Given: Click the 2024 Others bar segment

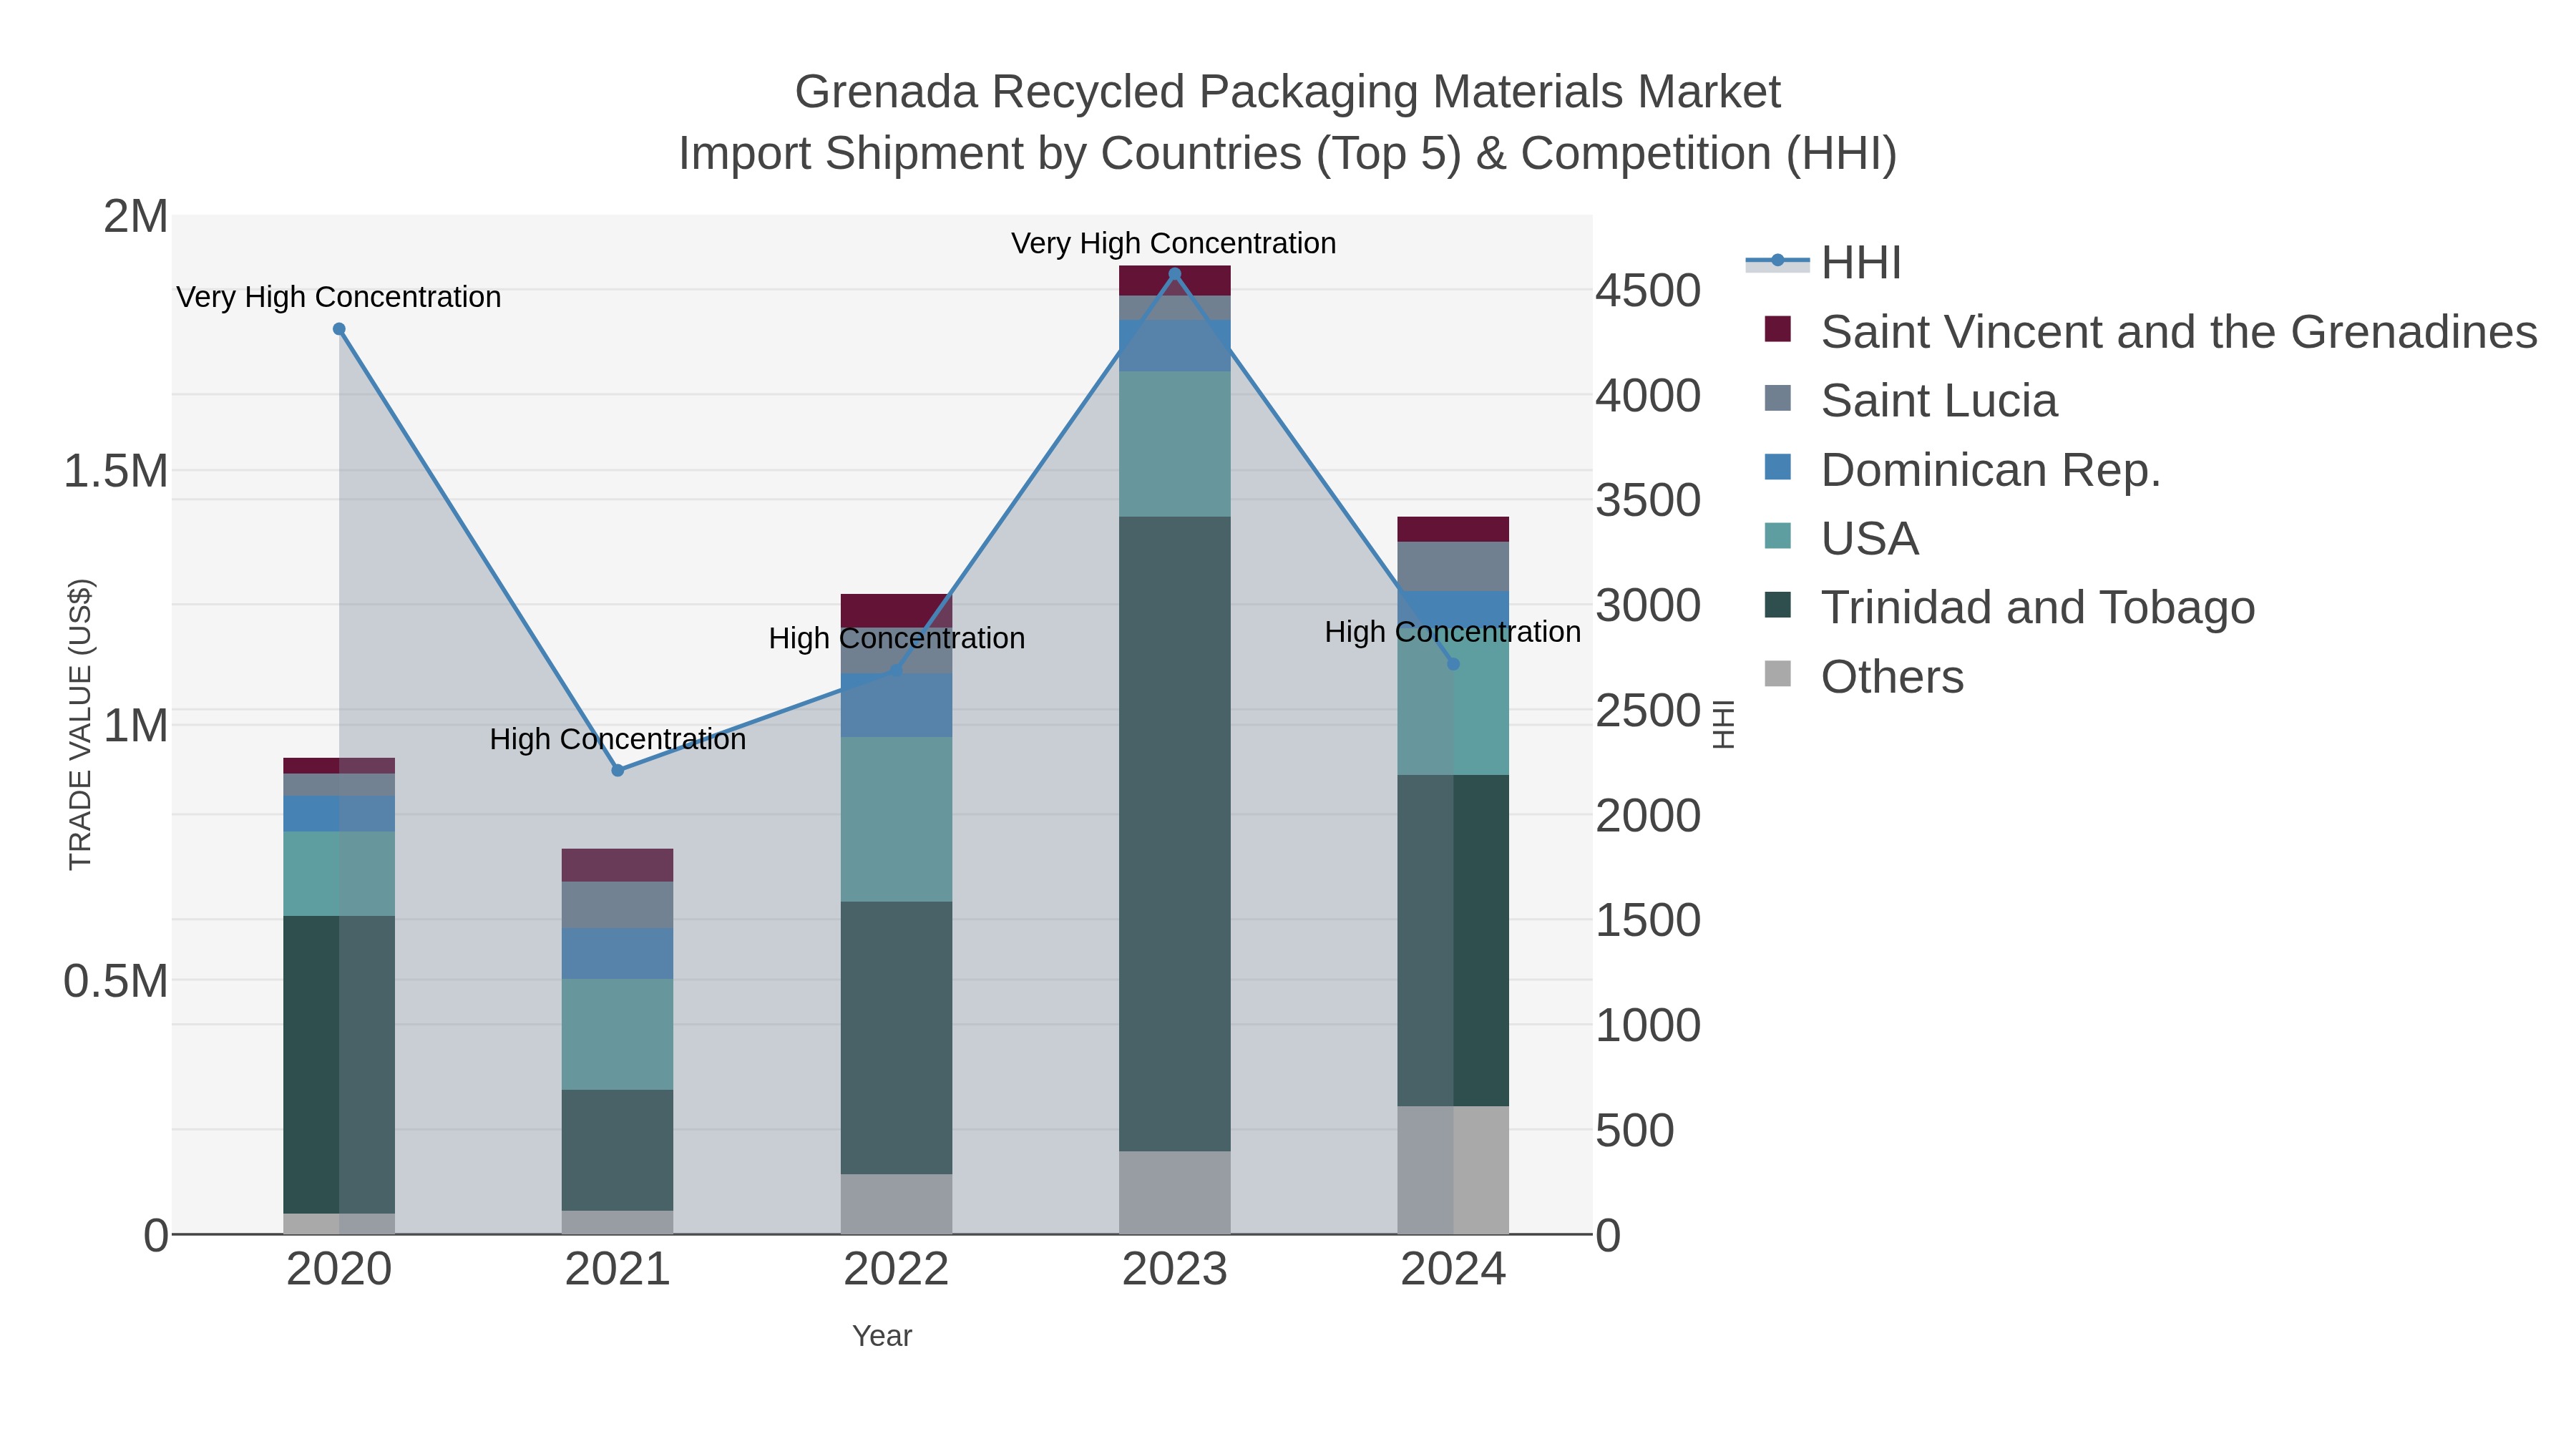Looking at the screenshot, I should [1453, 1170].
